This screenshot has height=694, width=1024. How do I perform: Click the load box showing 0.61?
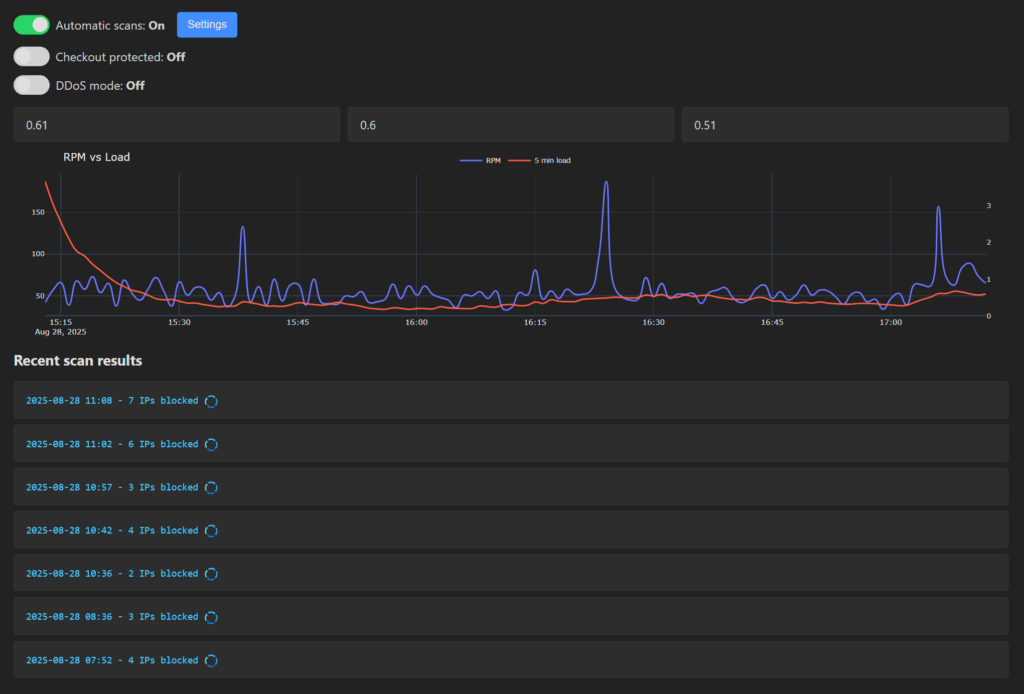click(x=176, y=125)
